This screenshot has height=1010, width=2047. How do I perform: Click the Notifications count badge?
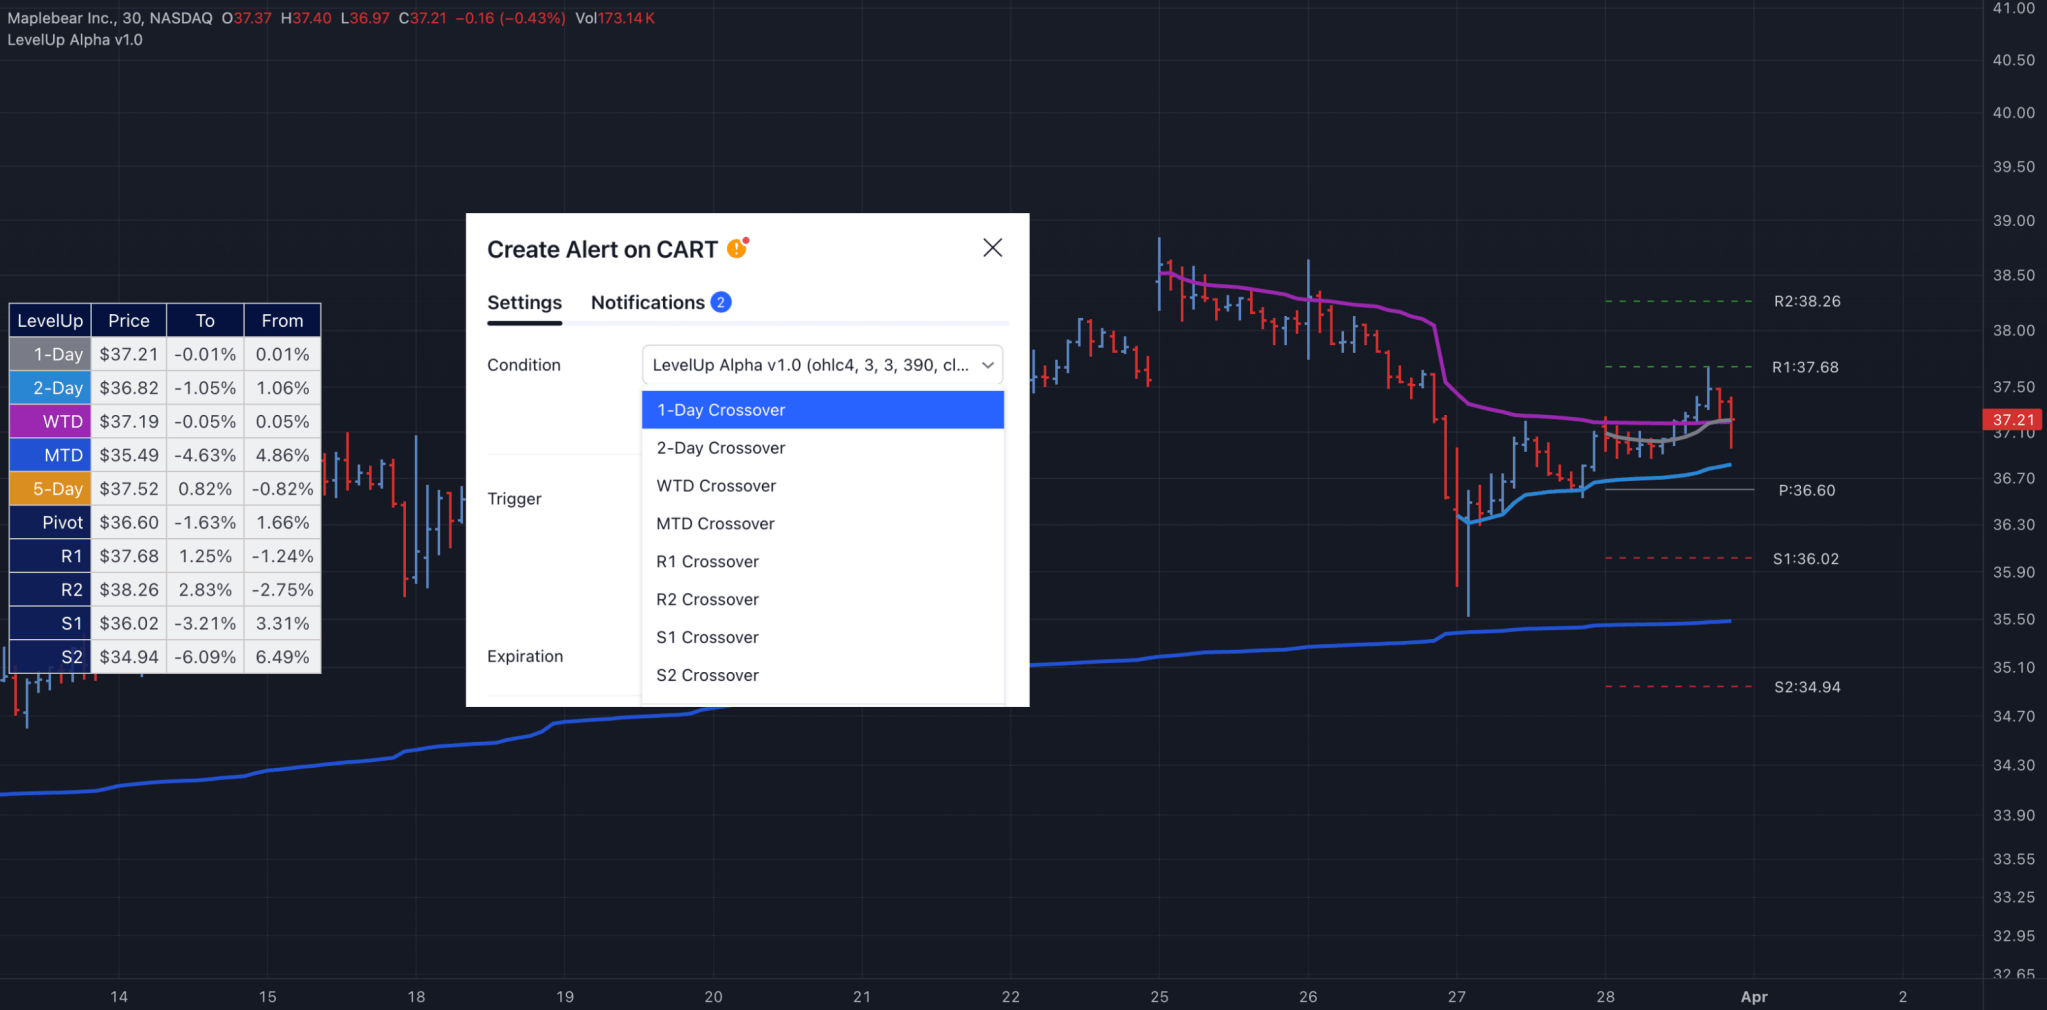click(721, 302)
